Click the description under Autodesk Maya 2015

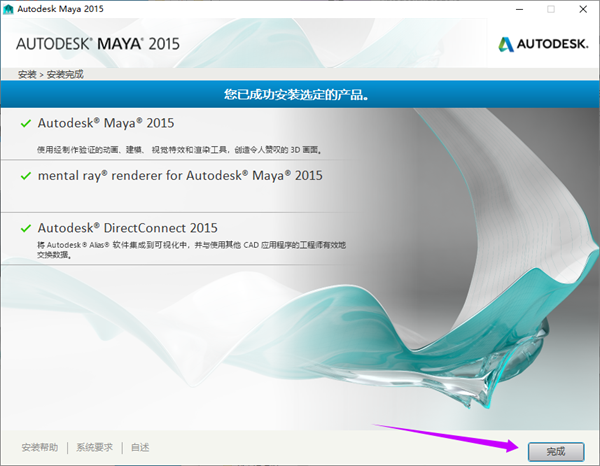[180, 149]
